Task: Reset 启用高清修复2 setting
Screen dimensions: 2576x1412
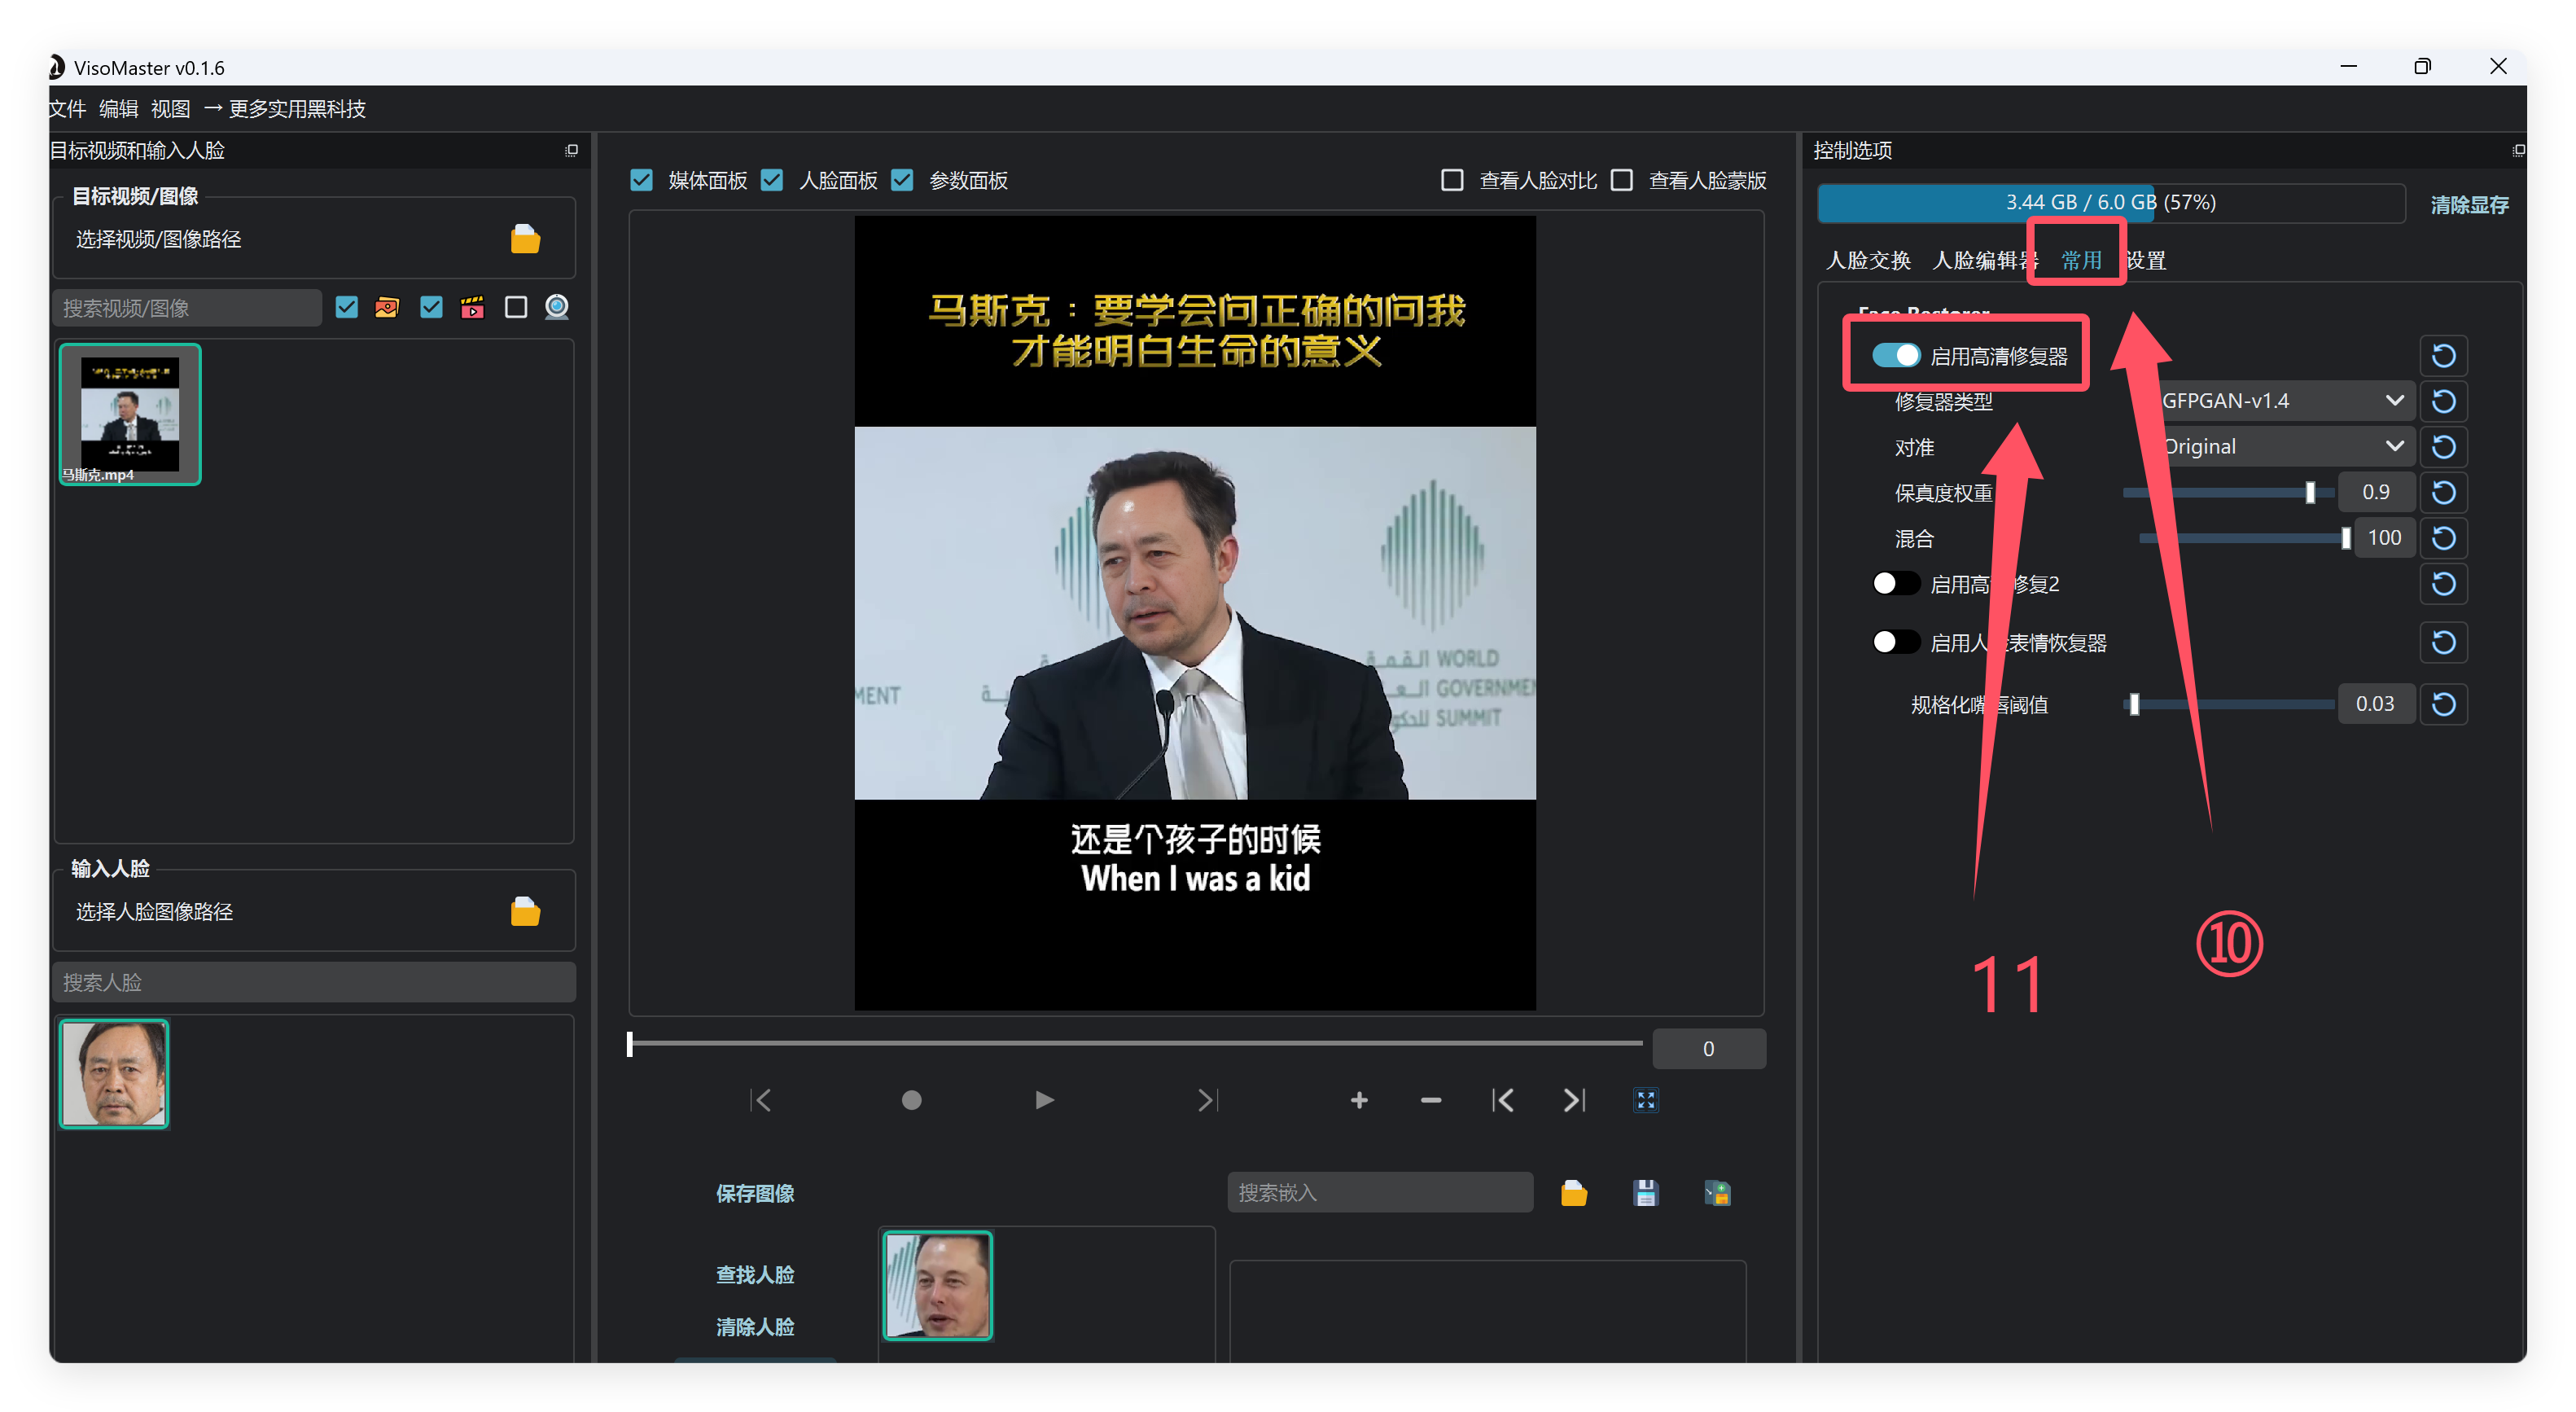Action: tap(2443, 584)
